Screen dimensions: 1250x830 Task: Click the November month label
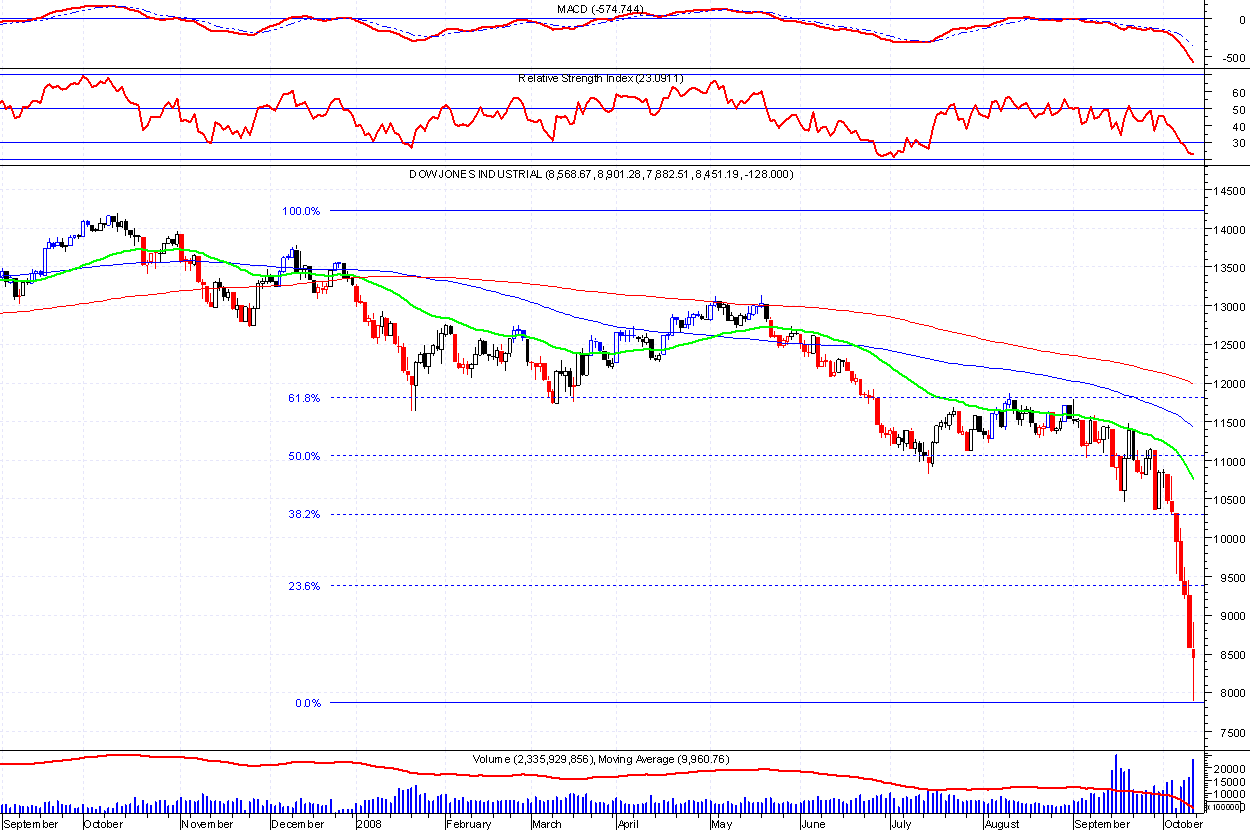click(x=208, y=824)
